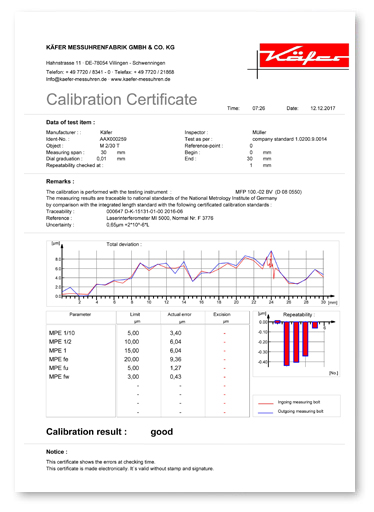Click the 'Ingoing measuring bolt' legend label
This screenshot has width=374, height=512.
click(299, 402)
